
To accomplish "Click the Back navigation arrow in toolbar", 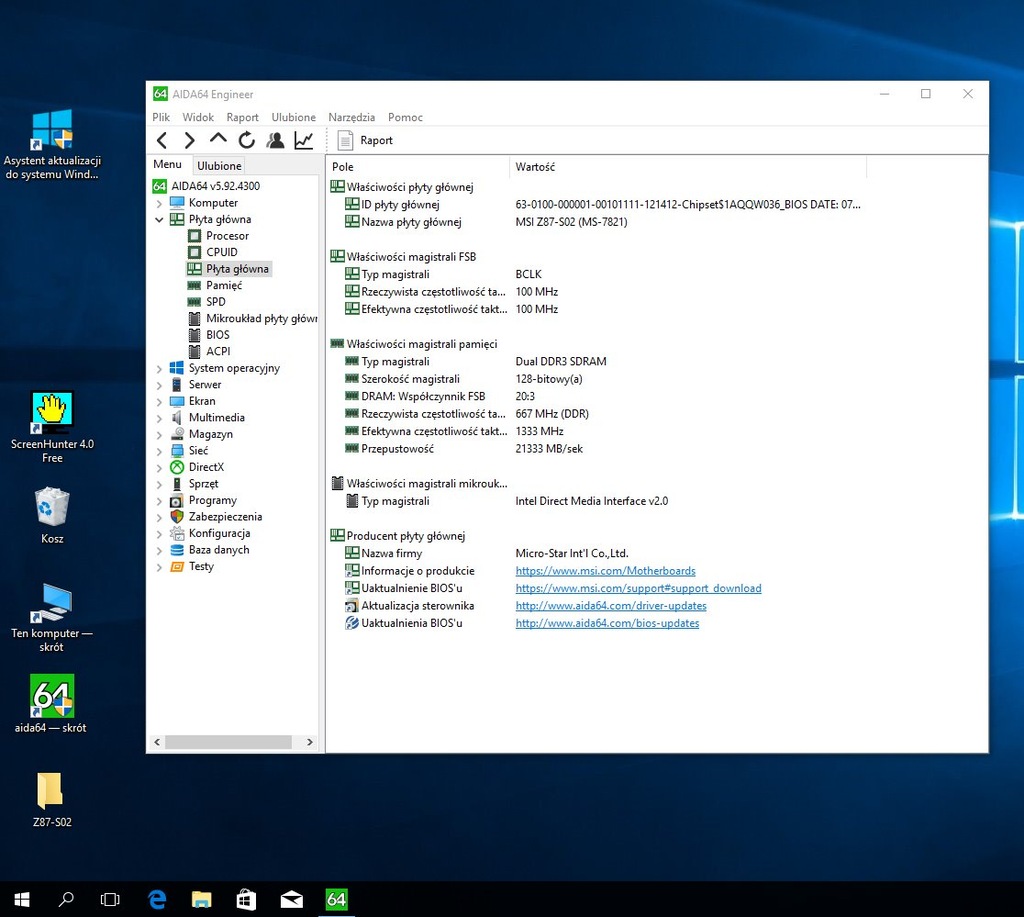I will click(x=162, y=140).
